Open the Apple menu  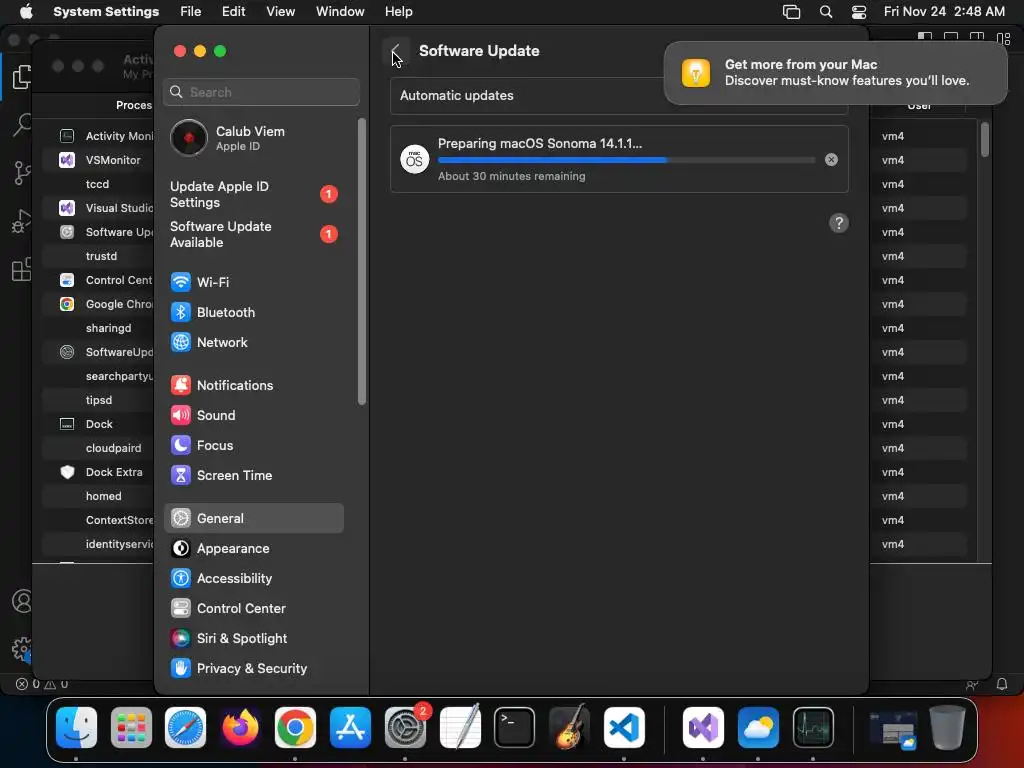pos(26,12)
